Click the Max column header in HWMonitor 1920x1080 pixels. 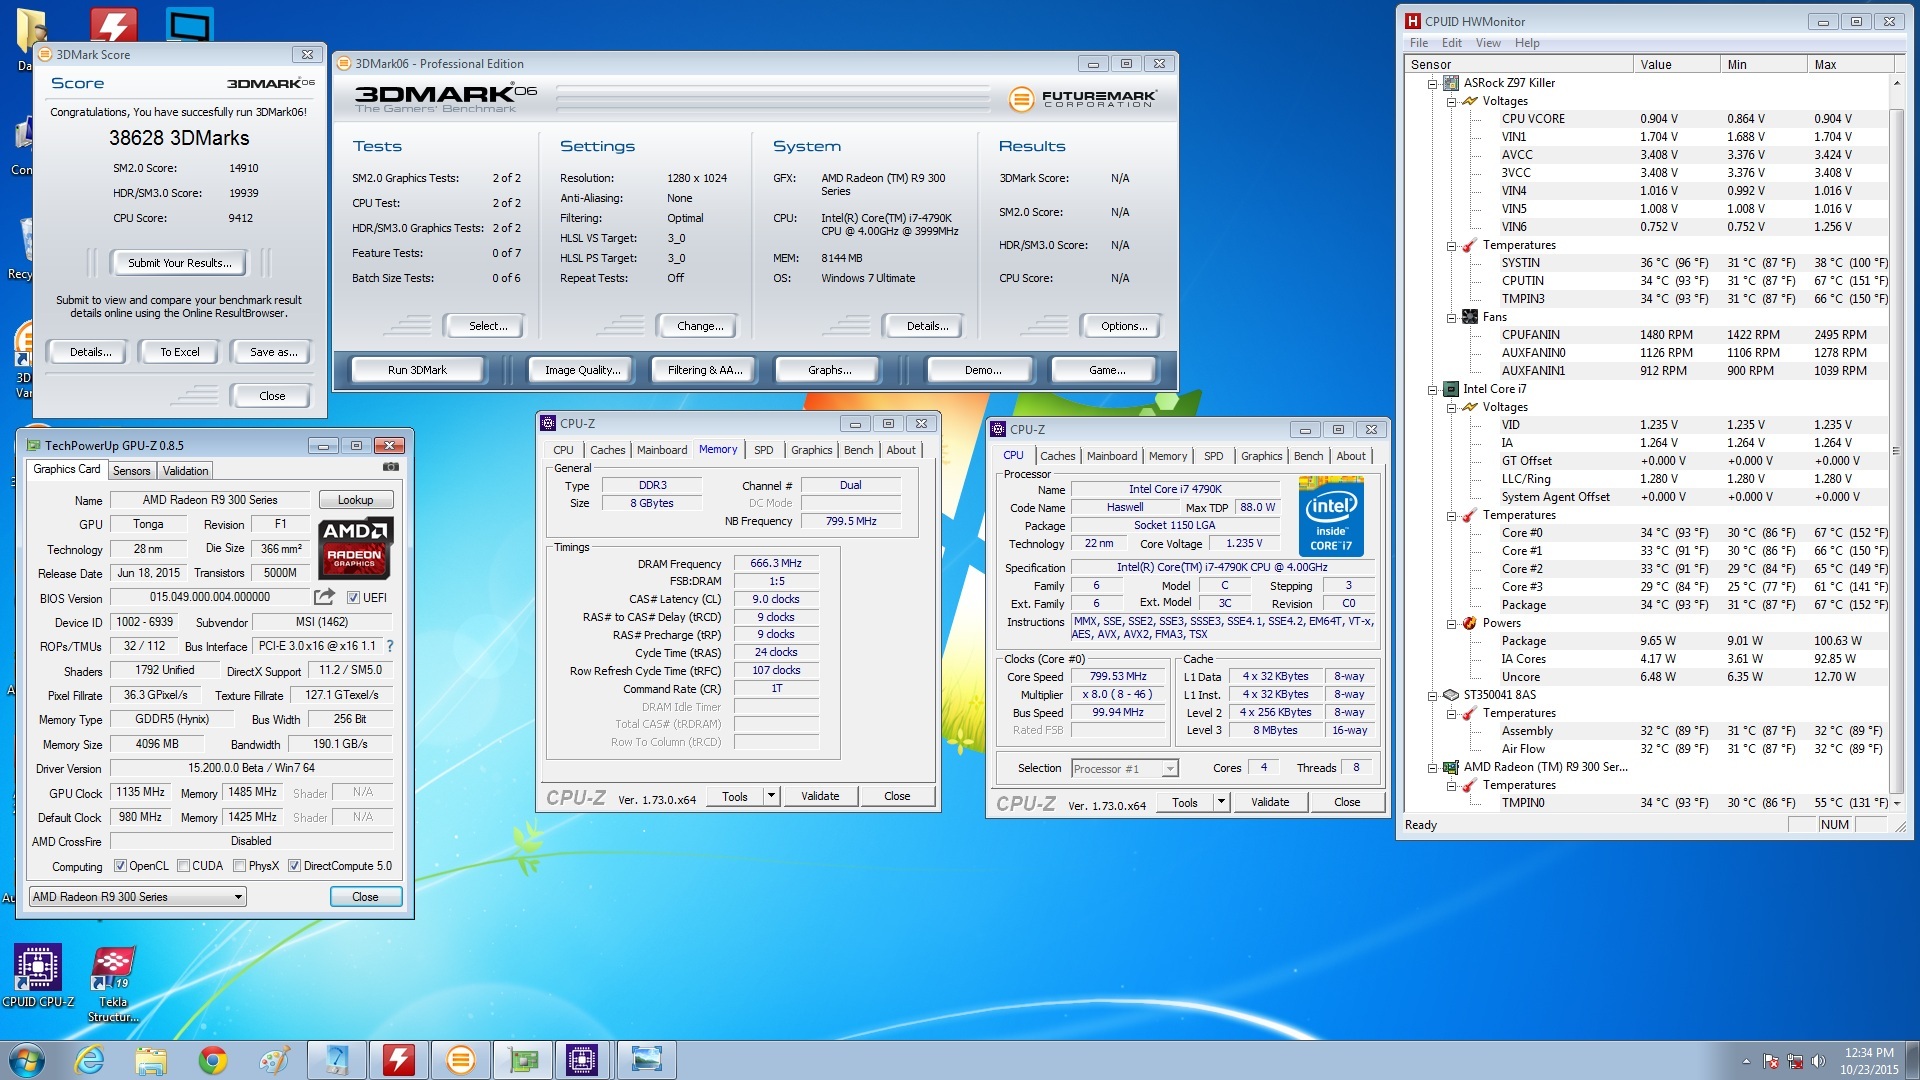pos(1850,64)
